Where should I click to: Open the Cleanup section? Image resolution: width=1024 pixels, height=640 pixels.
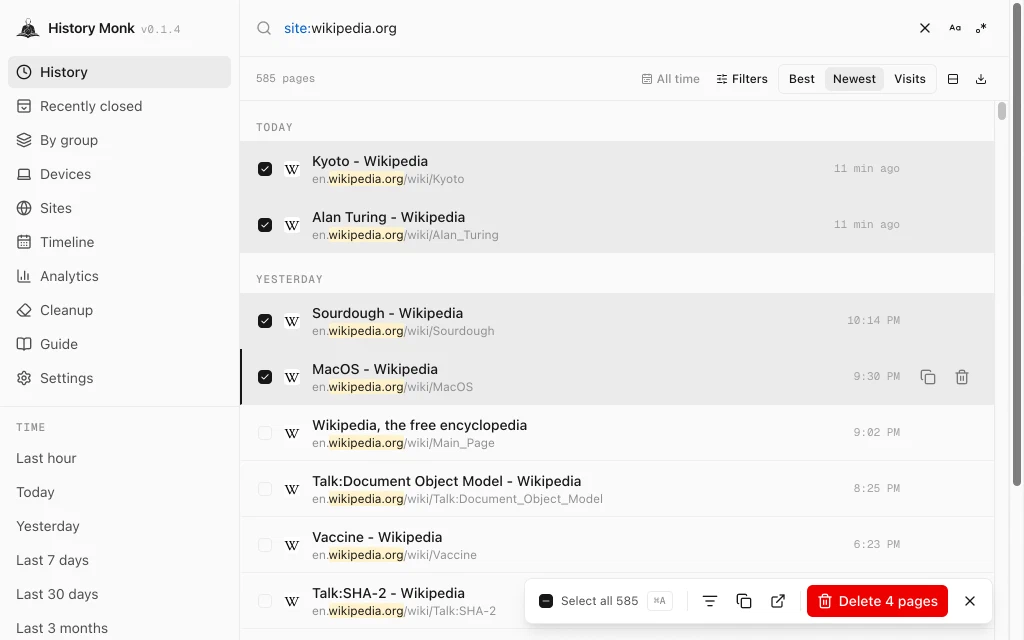click(120, 310)
